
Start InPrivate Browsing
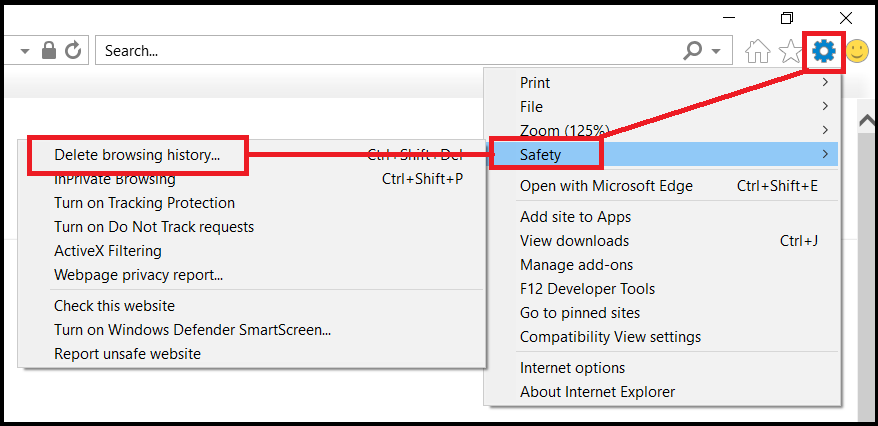[x=252, y=179]
